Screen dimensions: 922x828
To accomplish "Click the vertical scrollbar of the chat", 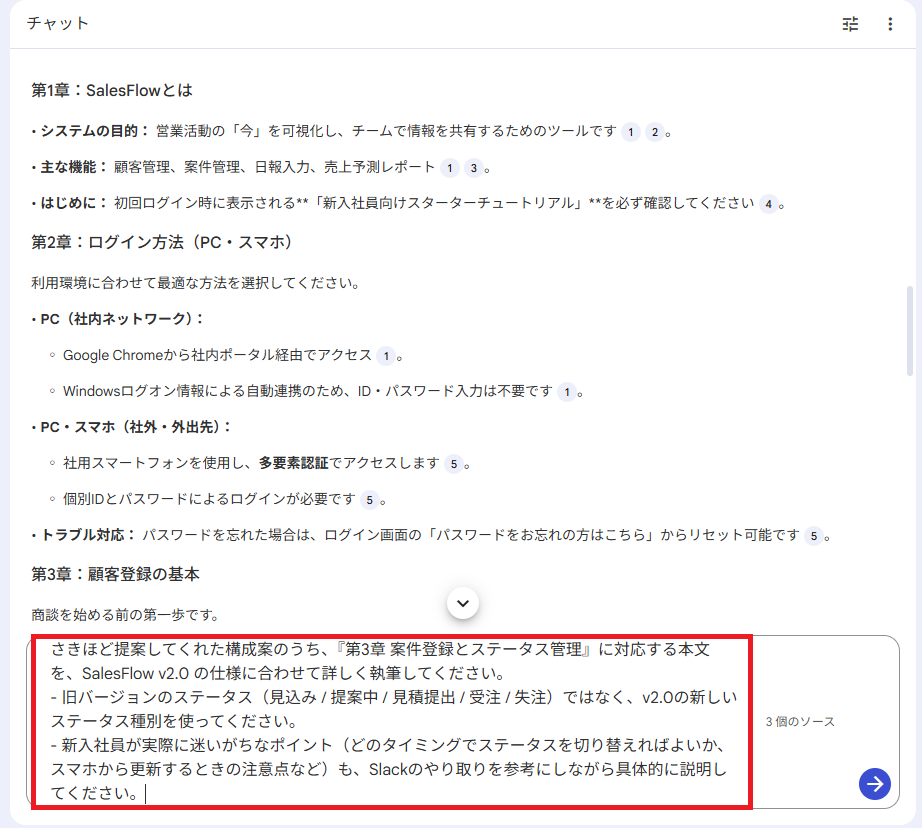I will pos(910,330).
